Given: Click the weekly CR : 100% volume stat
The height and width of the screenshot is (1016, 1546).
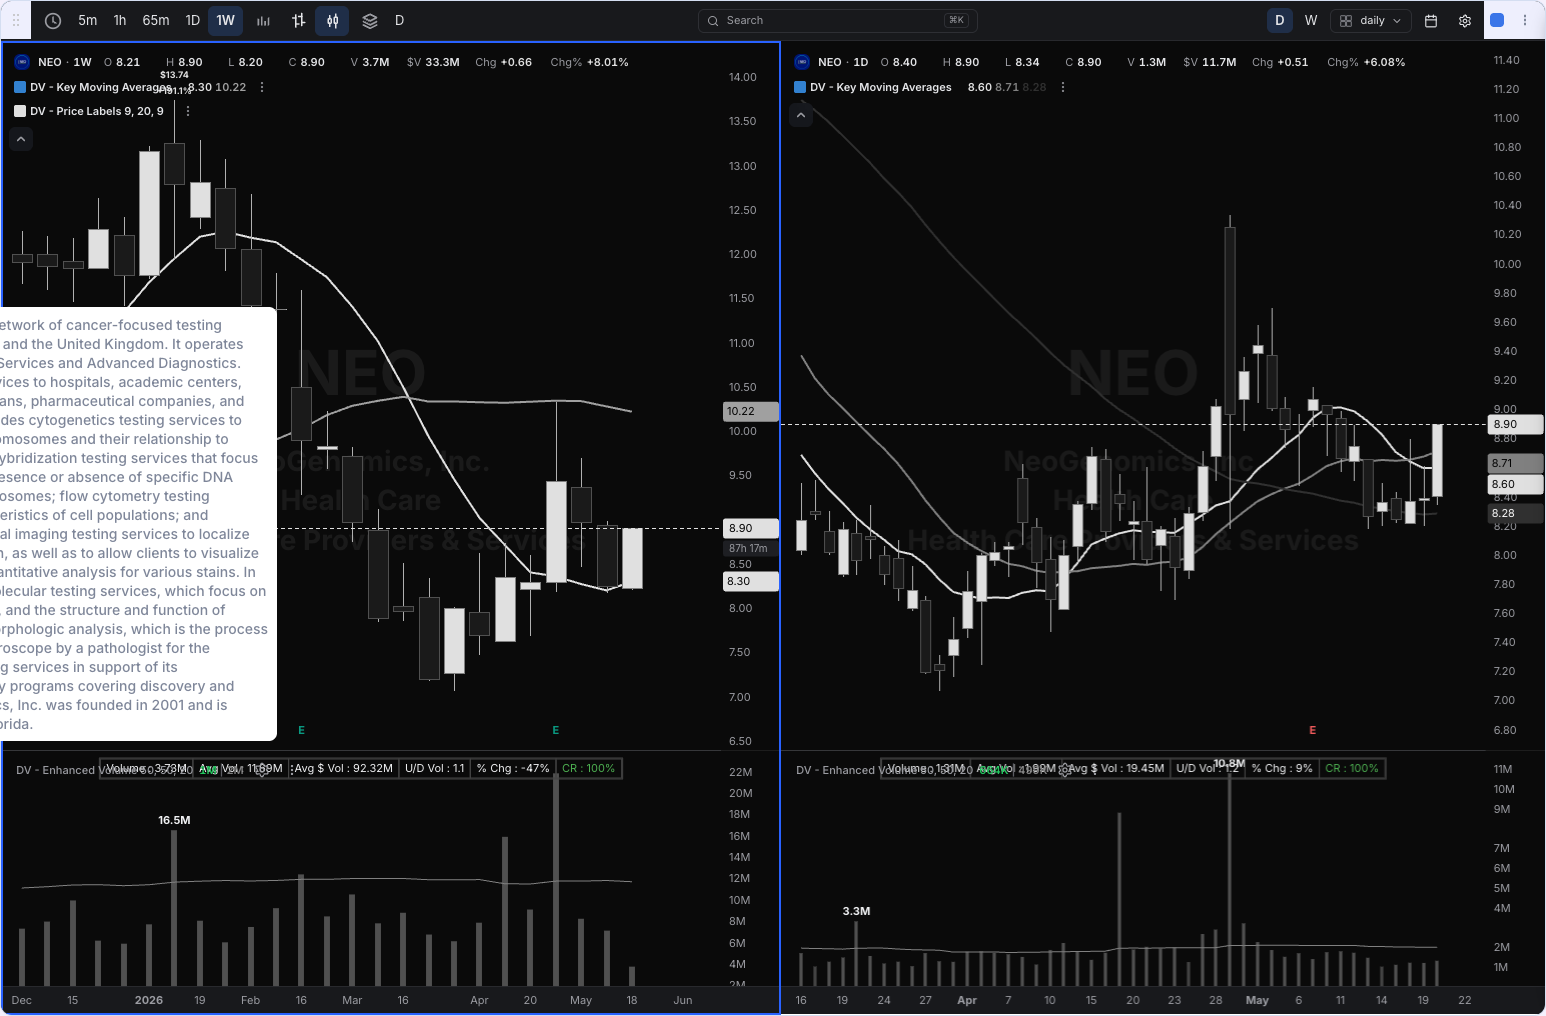Looking at the screenshot, I should (589, 768).
